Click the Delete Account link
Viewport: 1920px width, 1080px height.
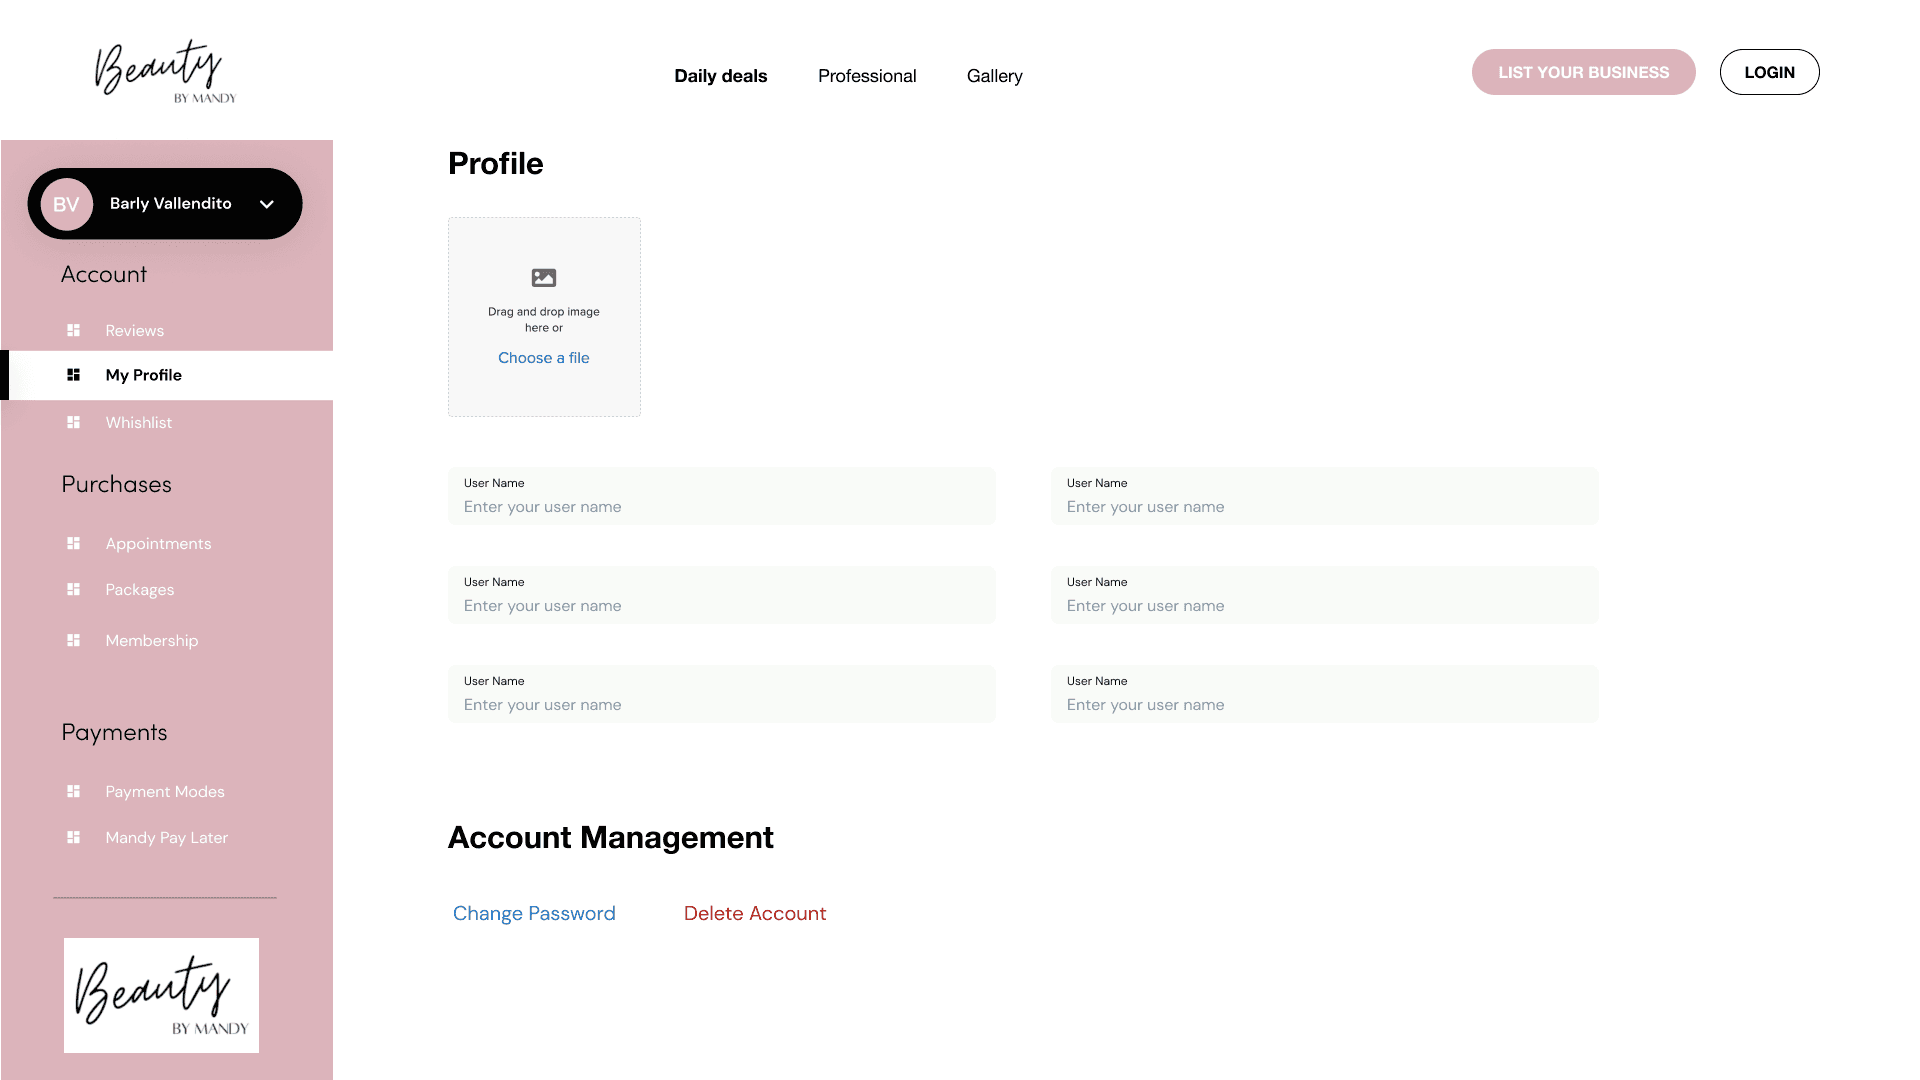(x=755, y=913)
